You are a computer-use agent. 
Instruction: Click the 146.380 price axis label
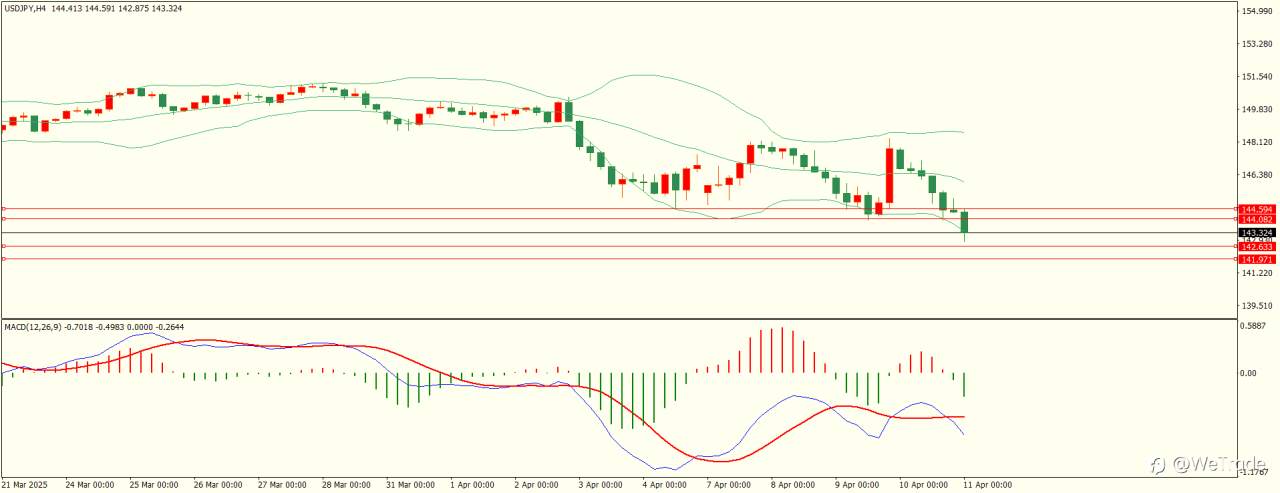point(1256,175)
